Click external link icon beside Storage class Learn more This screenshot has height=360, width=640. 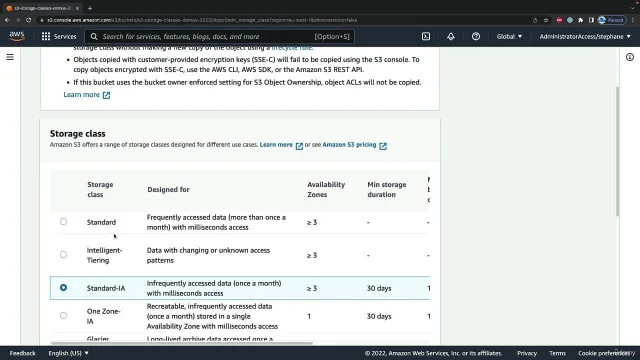pos(299,146)
